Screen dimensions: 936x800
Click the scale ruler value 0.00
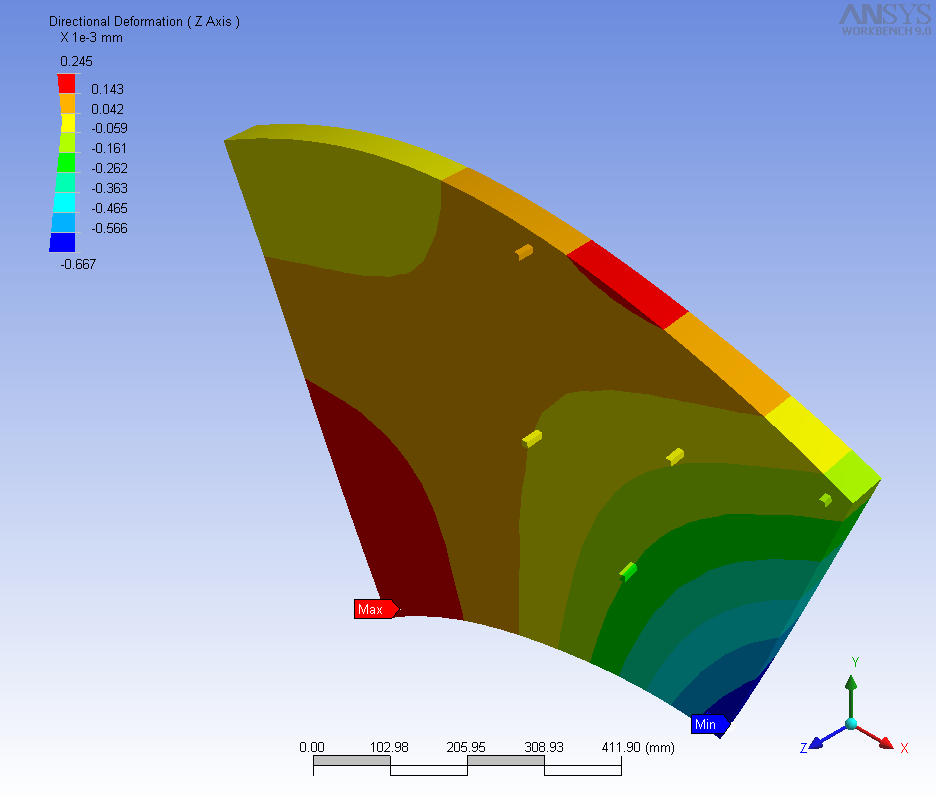coord(312,747)
